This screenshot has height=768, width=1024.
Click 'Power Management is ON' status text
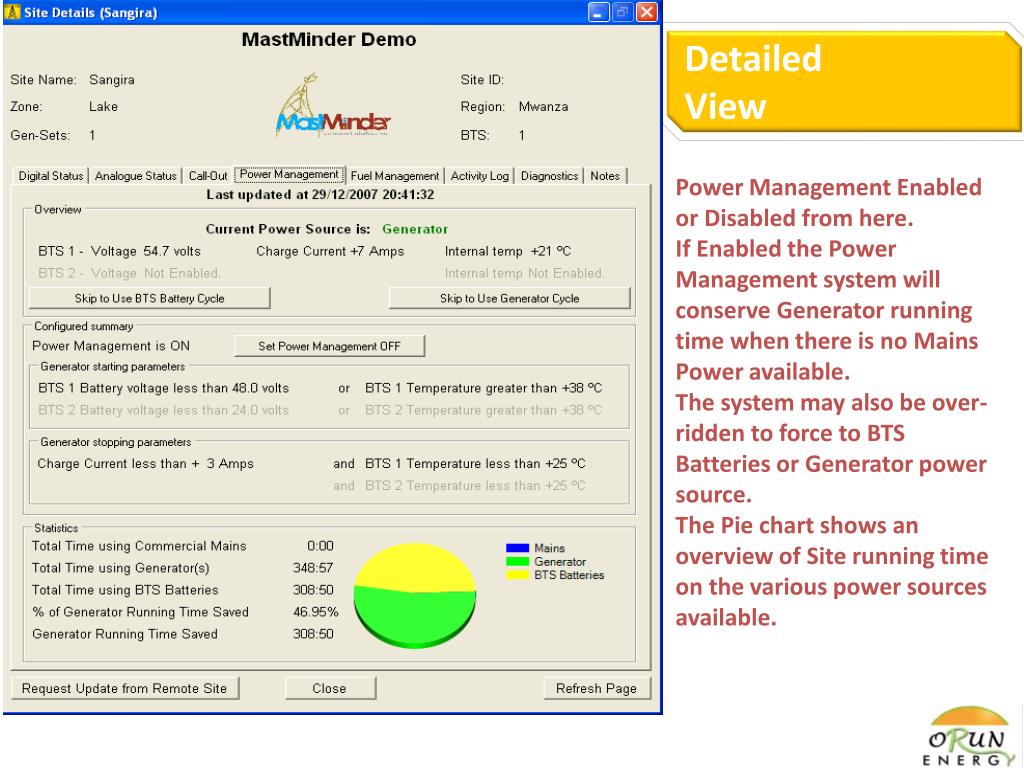tap(111, 346)
